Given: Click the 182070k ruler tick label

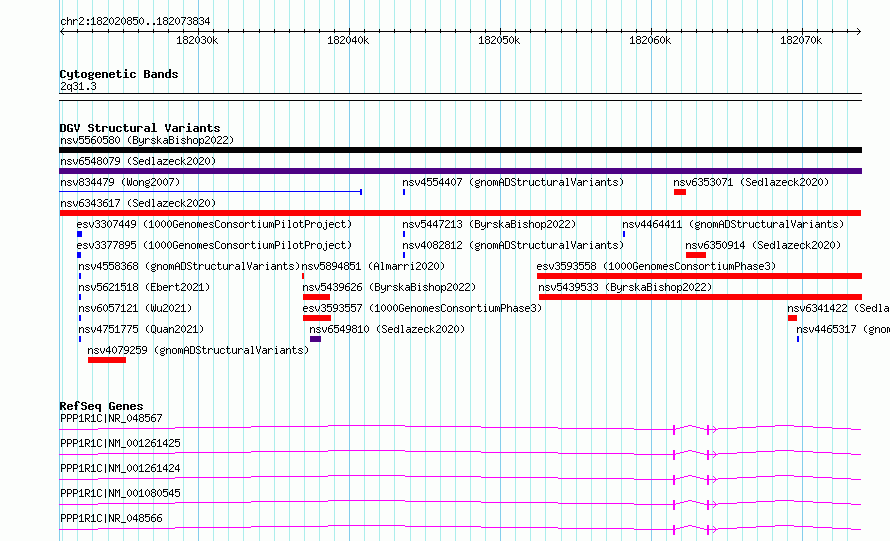Looking at the screenshot, I should tap(801, 40).
